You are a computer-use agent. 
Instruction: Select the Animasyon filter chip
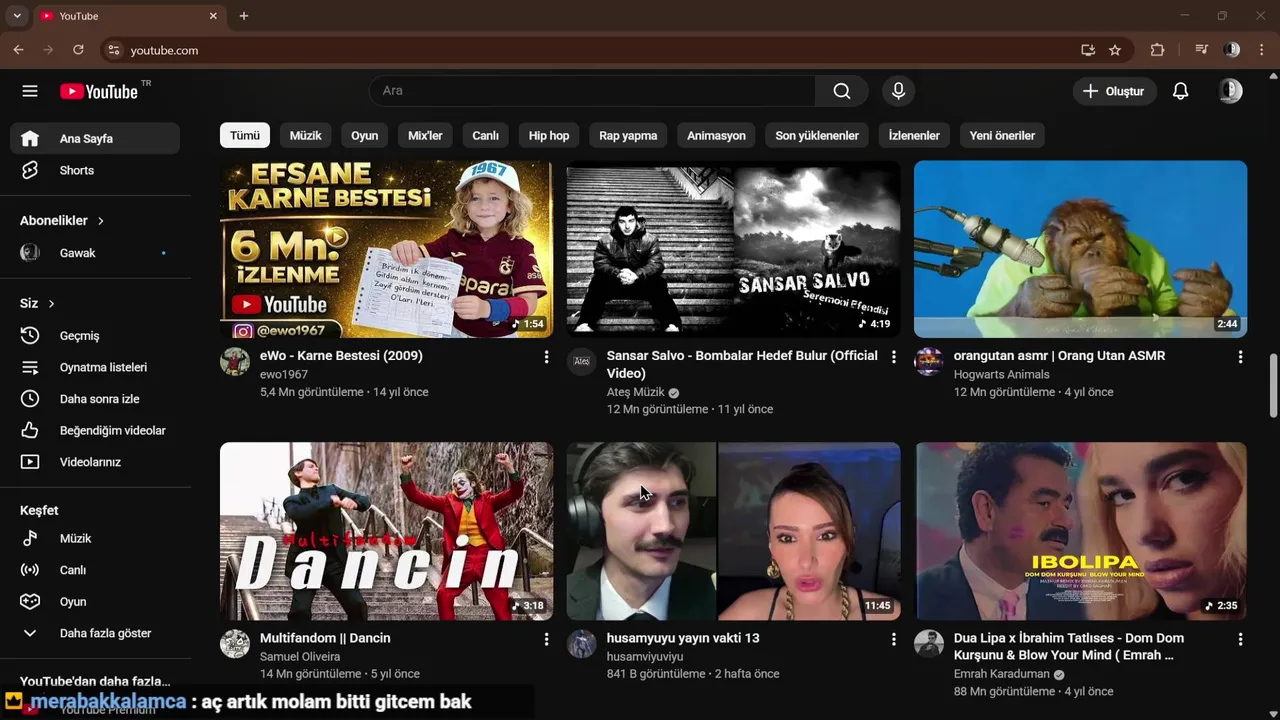tap(716, 135)
